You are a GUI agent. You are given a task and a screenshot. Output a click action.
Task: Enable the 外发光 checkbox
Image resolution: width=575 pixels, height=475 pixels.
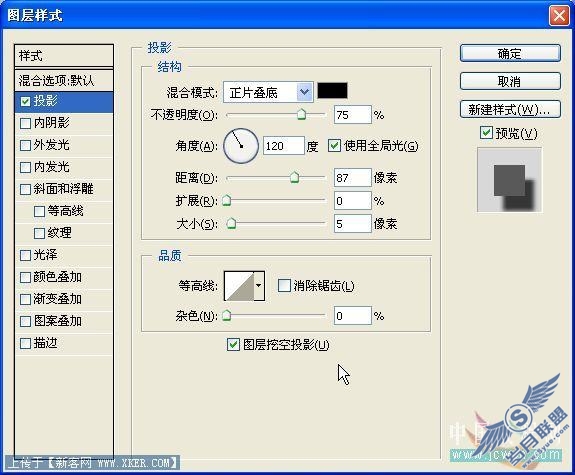25,145
